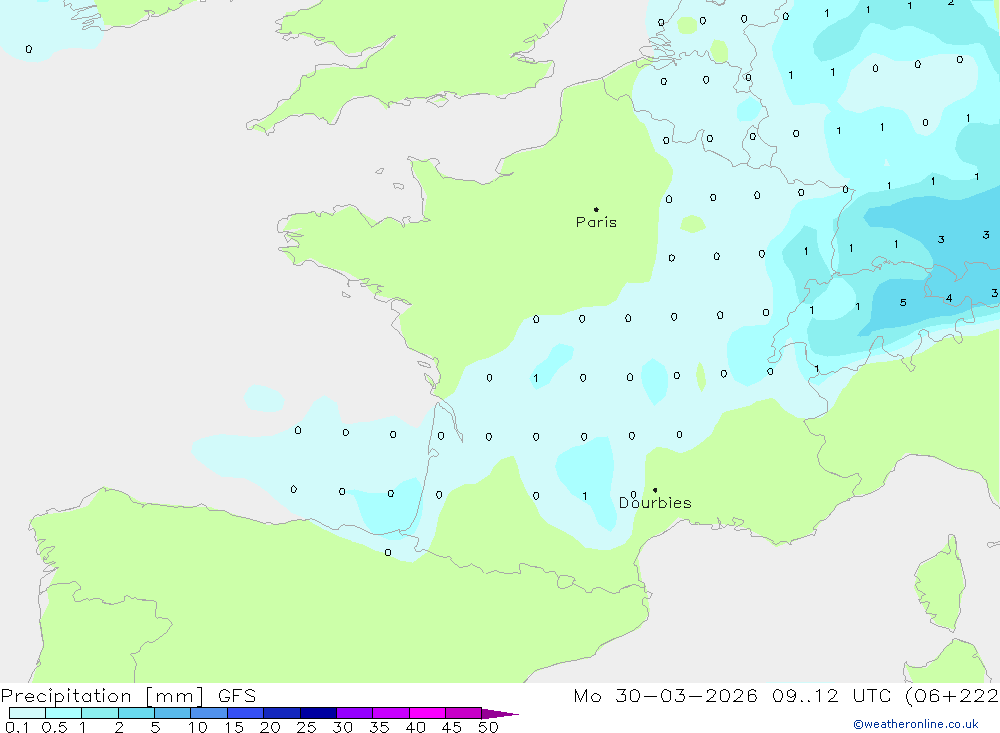The width and height of the screenshot is (1000, 733).
Task: Pick the 35–40 mm purple legend swatch
Action: pyautogui.click(x=391, y=713)
